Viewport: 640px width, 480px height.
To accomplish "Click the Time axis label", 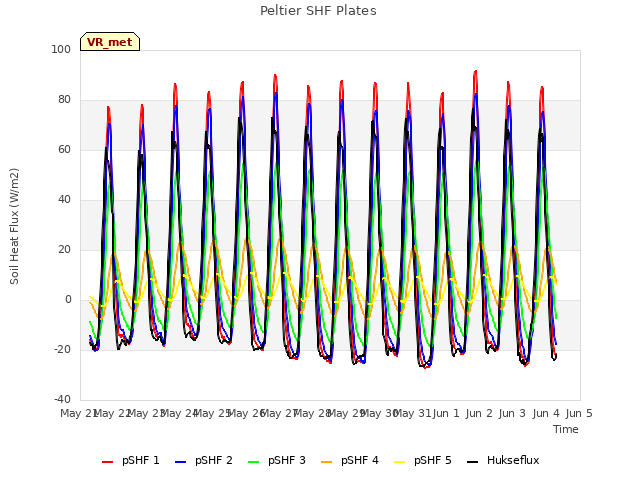I will pos(566,429).
